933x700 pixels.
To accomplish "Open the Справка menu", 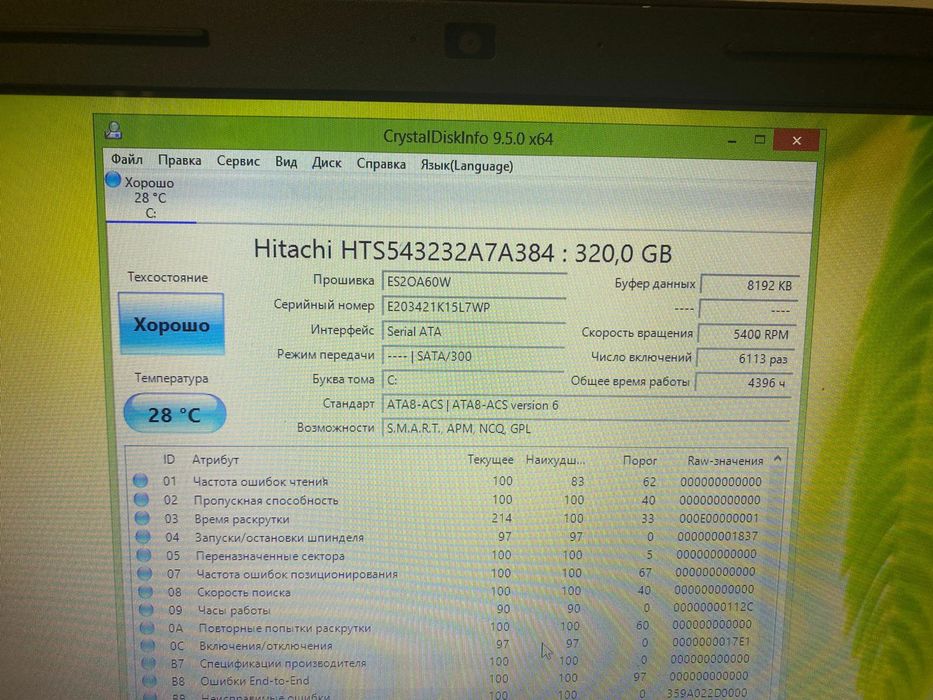I will tap(381, 164).
